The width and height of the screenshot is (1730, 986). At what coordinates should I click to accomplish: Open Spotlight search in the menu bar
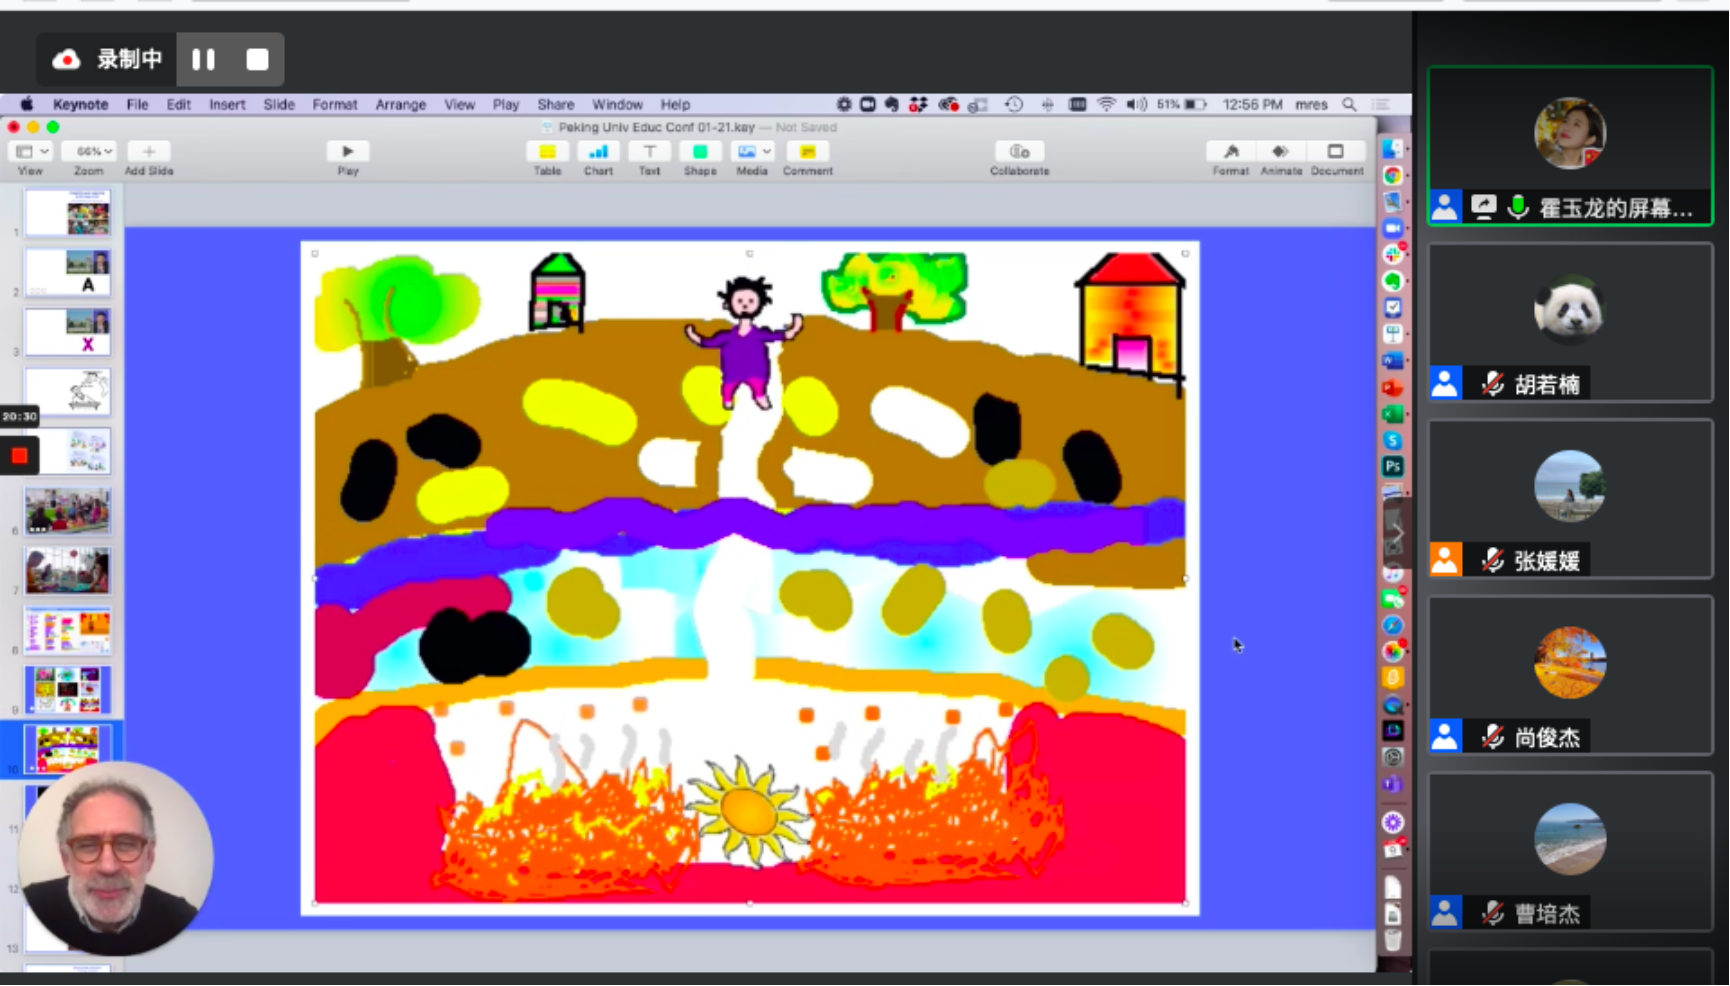pos(1349,104)
